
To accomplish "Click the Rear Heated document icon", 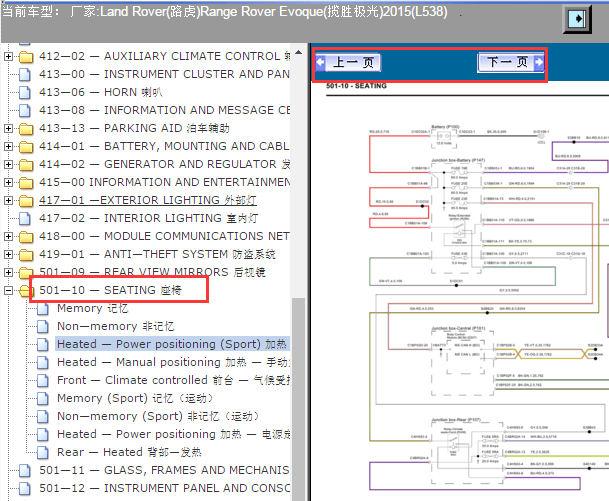I will point(43,452).
